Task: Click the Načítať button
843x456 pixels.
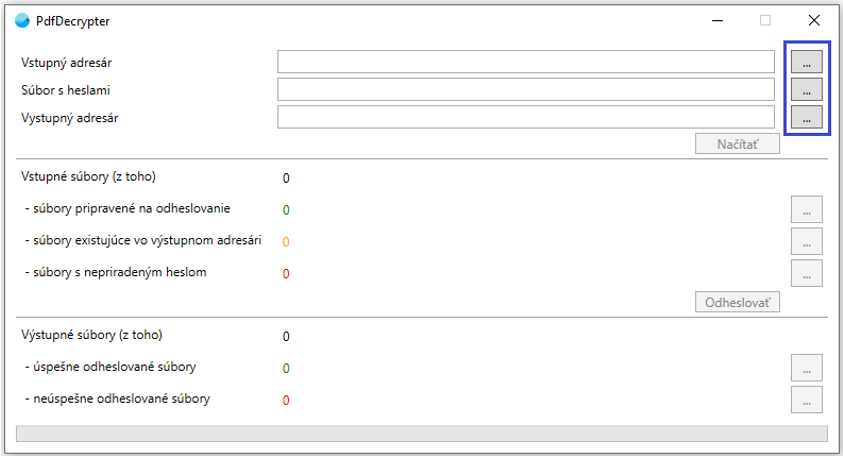Action: click(x=737, y=144)
